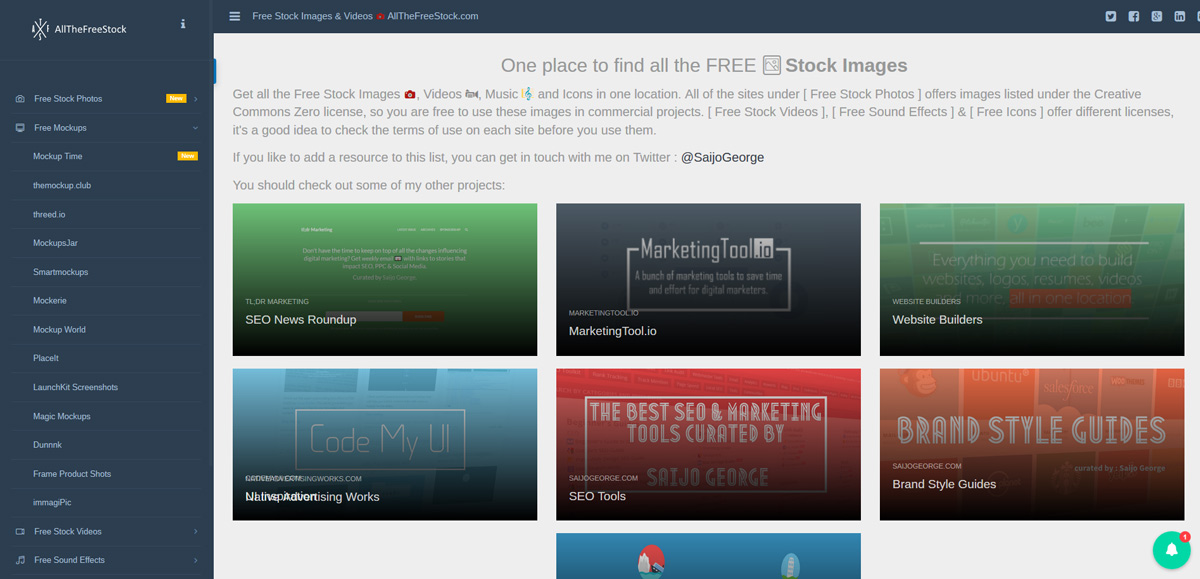Expand the Free Stock Photos menu arrow
Viewport: 1200px width, 579px height.
point(196,99)
